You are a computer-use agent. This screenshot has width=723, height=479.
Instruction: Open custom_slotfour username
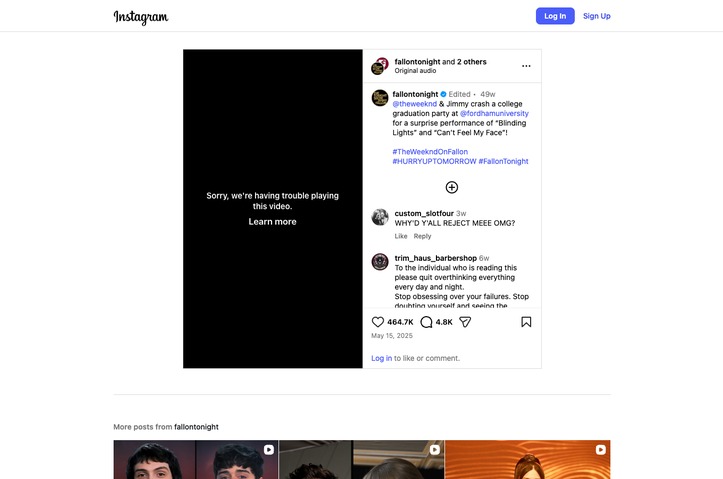tap(424, 213)
